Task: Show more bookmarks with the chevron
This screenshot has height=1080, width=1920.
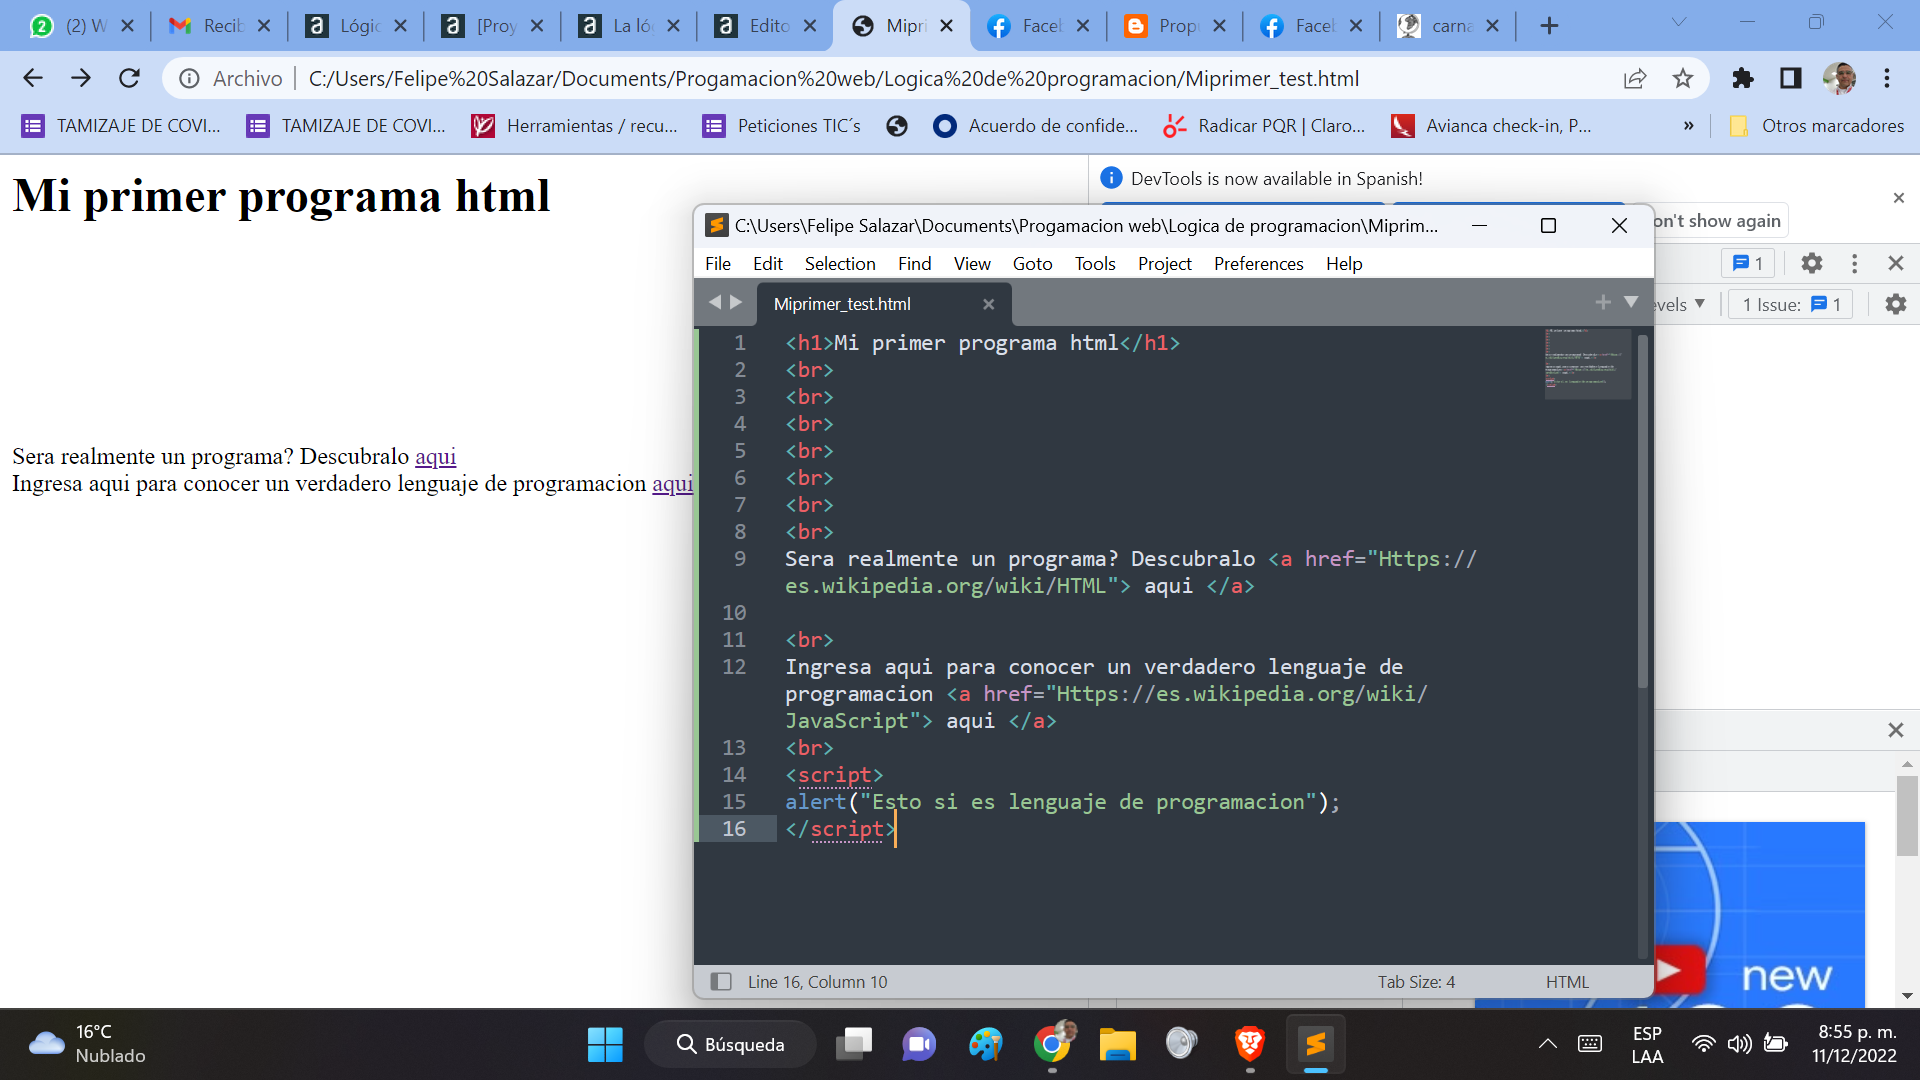Action: 1689,126
